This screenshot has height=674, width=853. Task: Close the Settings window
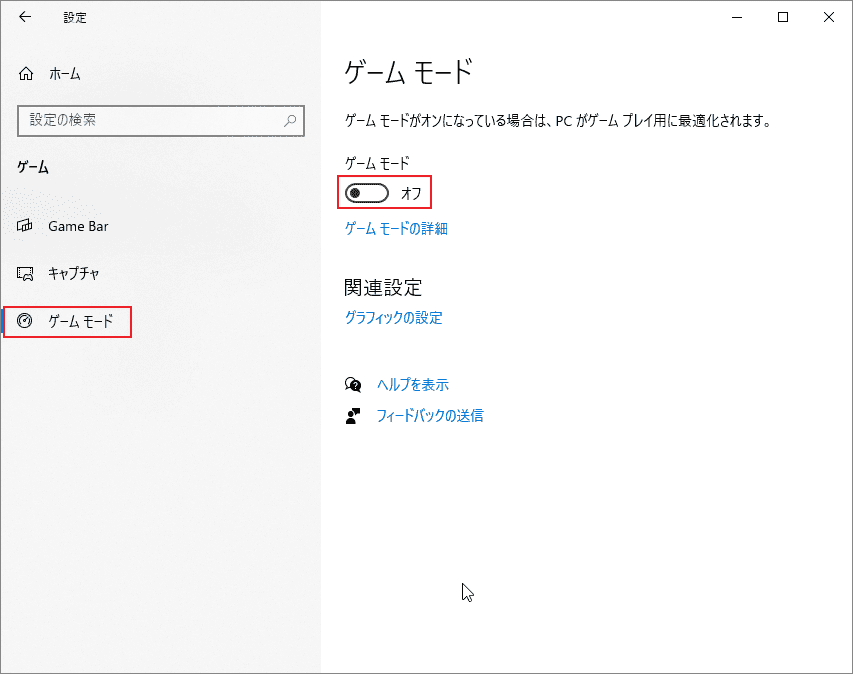(829, 17)
